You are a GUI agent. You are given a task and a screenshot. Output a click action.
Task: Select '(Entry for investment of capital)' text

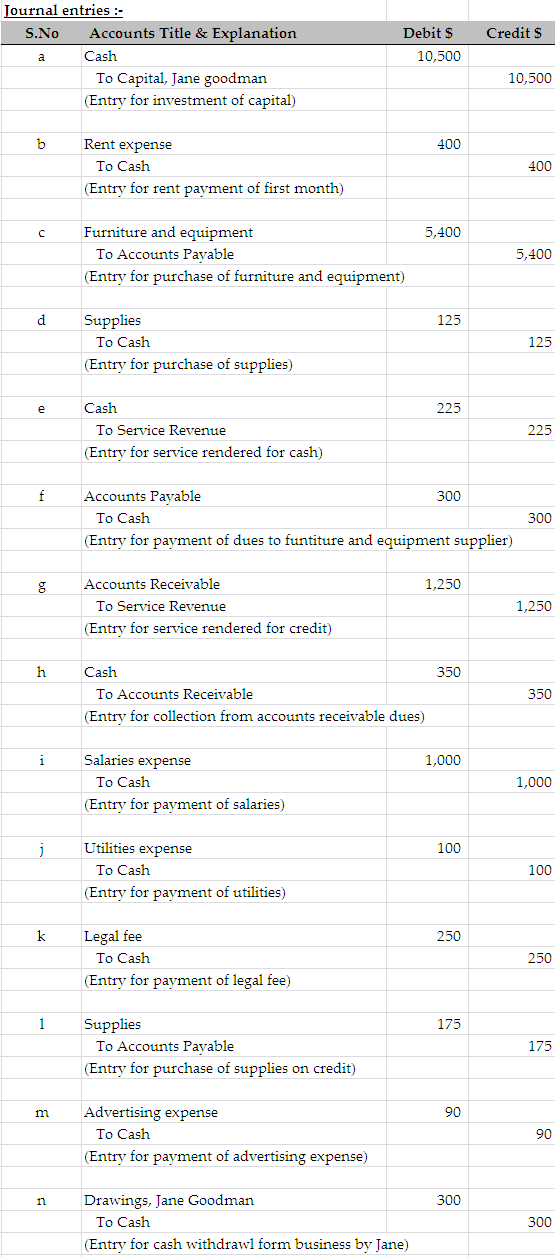pos(190,100)
